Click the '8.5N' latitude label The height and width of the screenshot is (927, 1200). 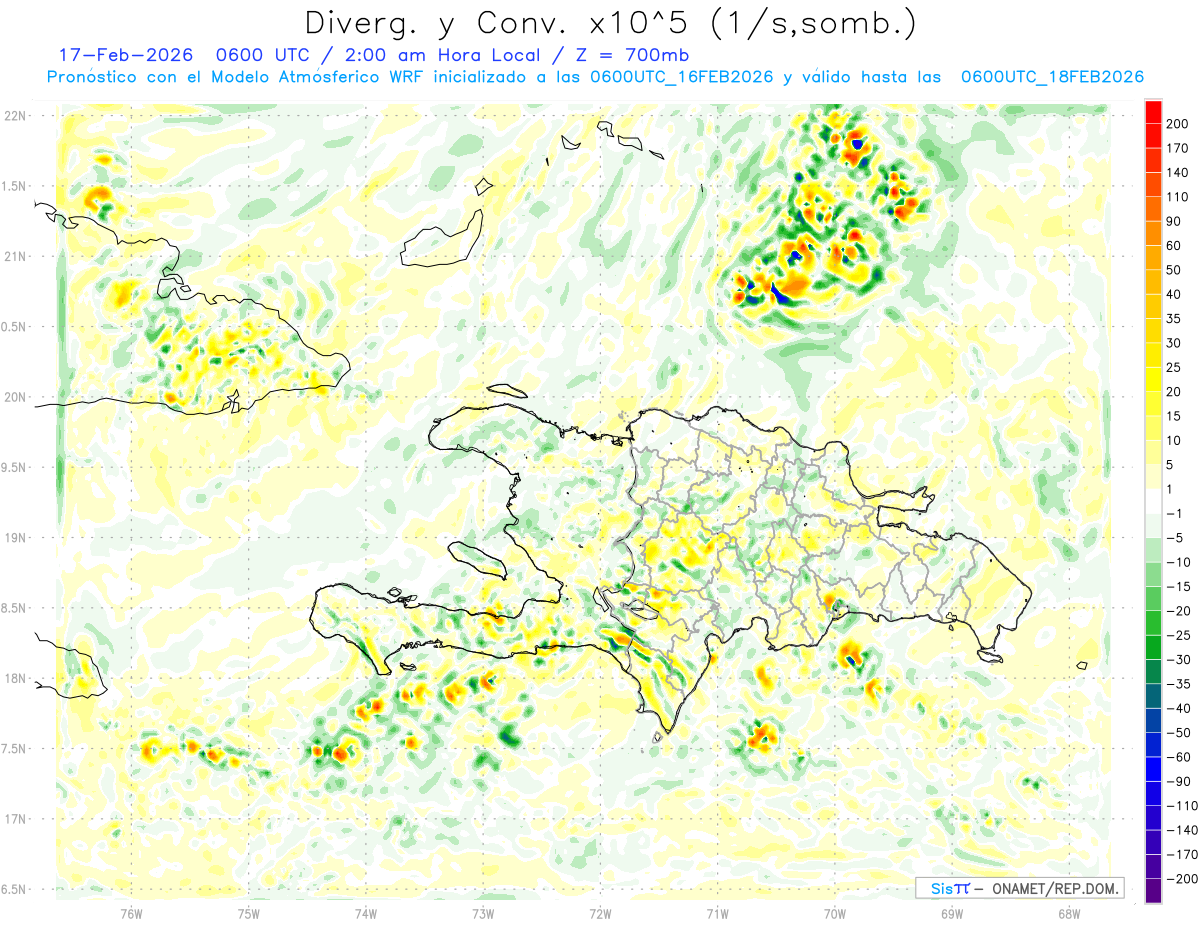(x=15, y=608)
